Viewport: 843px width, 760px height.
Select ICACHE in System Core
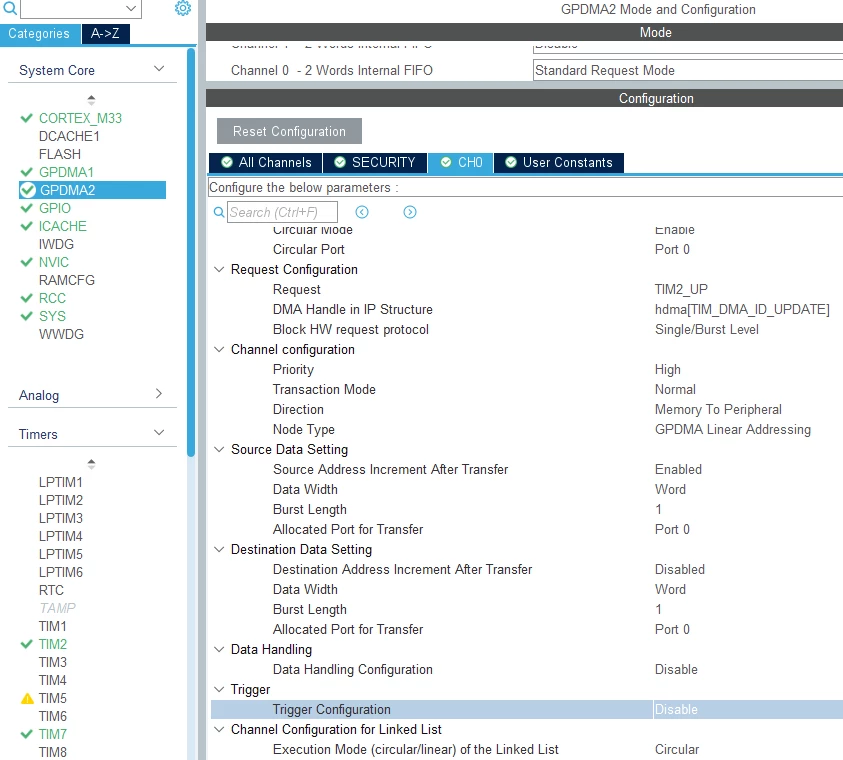(x=62, y=226)
